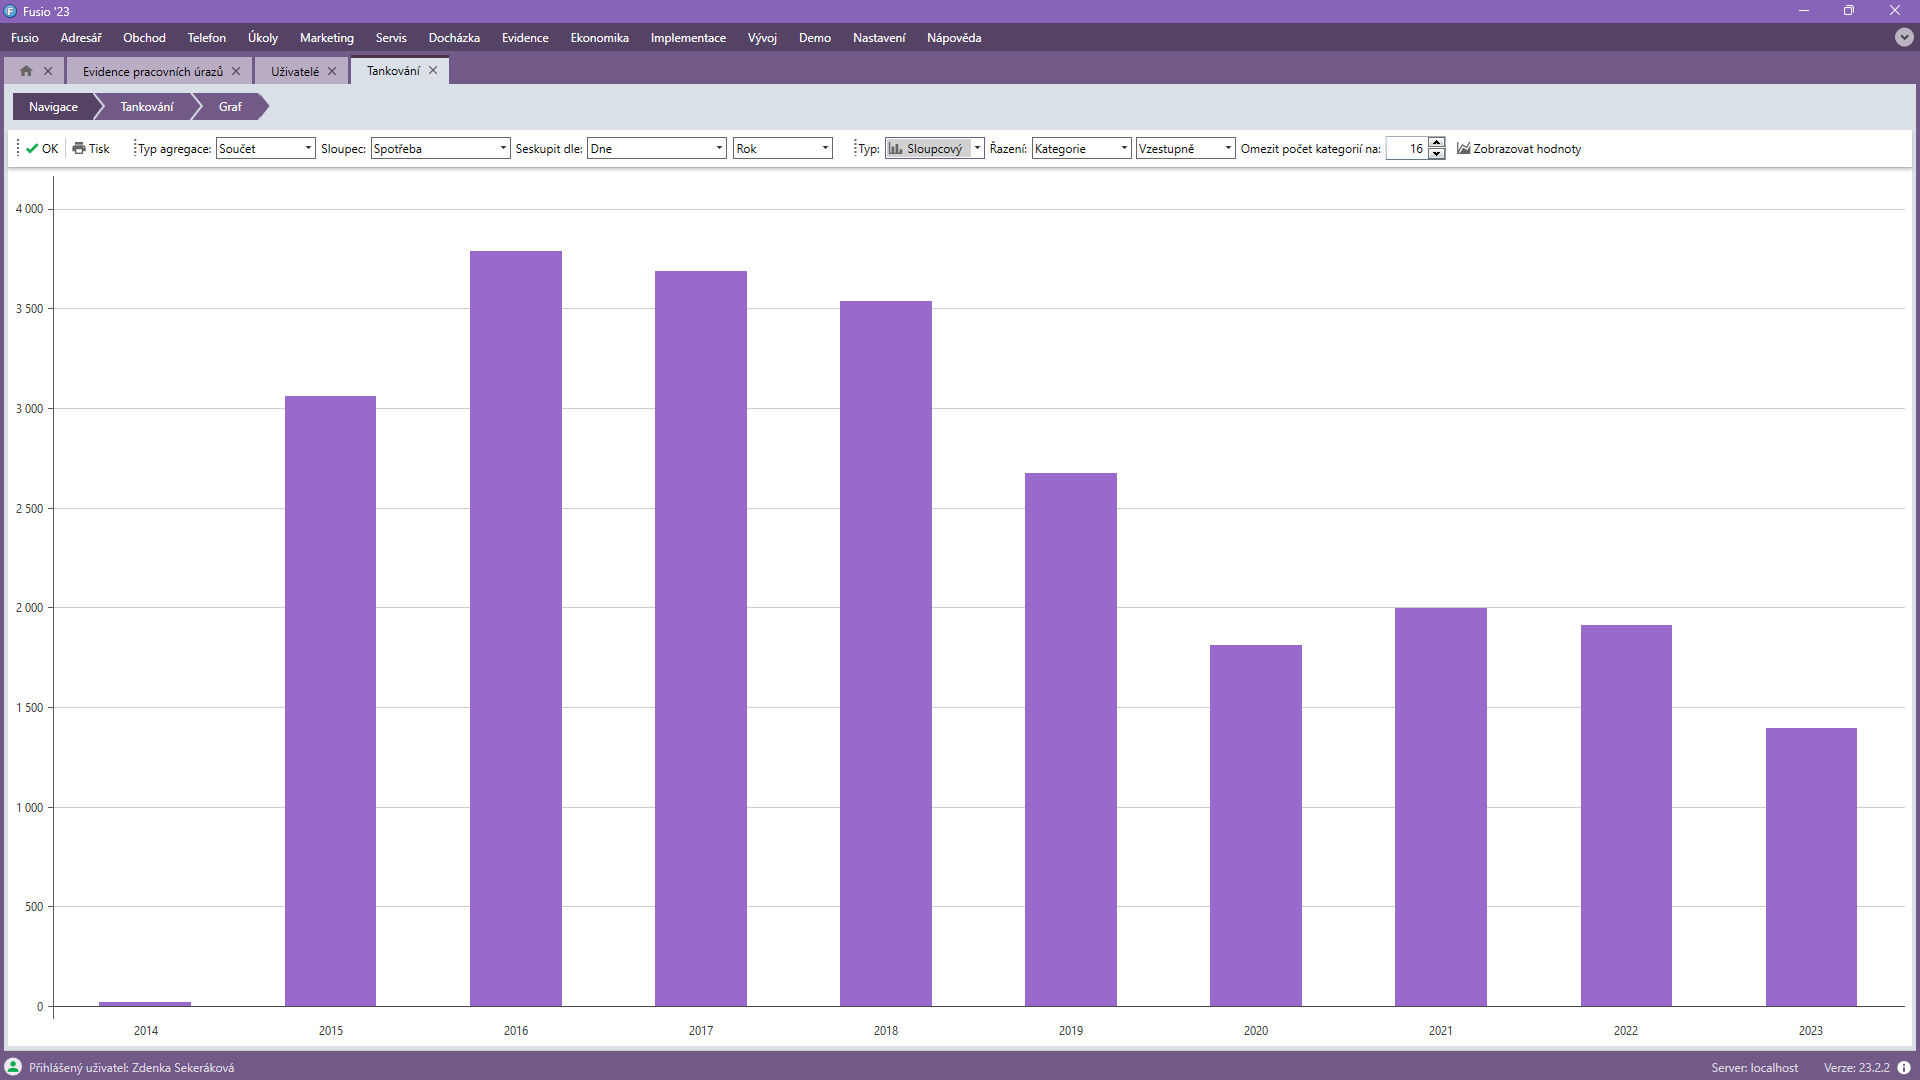This screenshot has height=1080, width=1920.
Task: Click the OK checkmark icon
Action: (x=32, y=149)
